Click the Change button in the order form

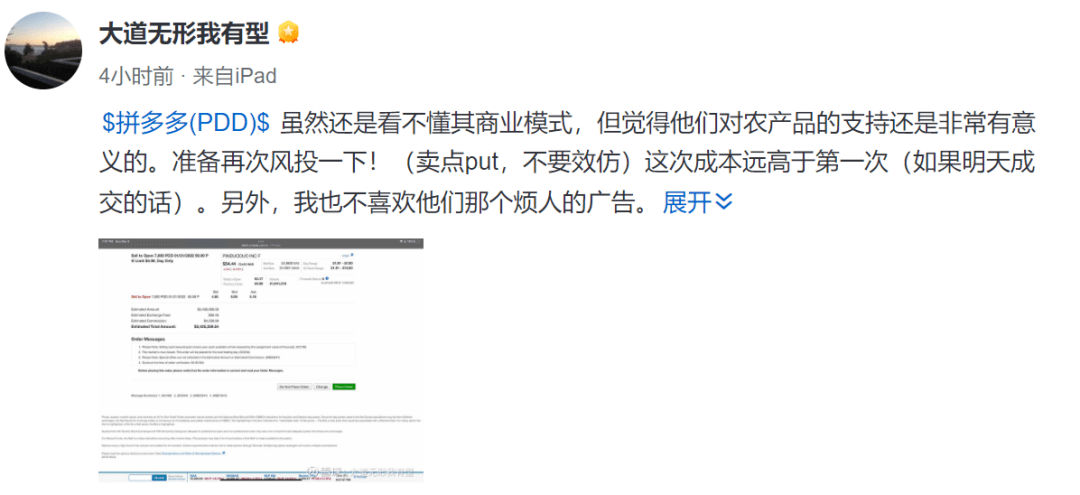pos(323,385)
